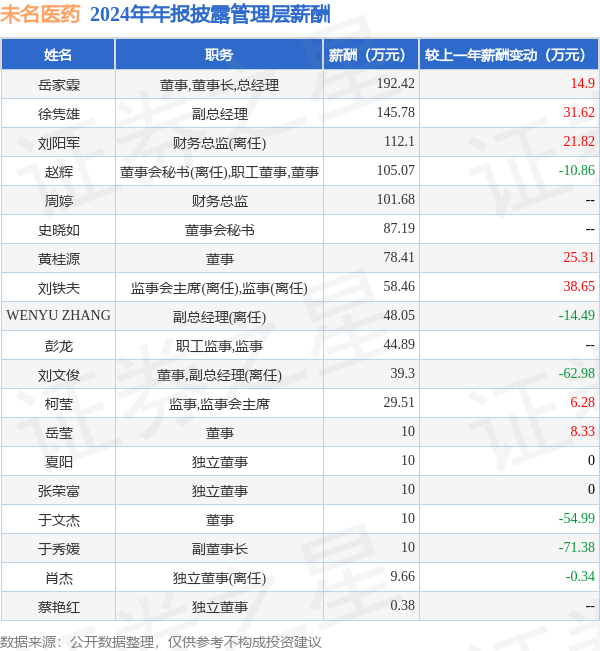The image size is (600, 651).
Task: Click the change value 21.82
Action: 579,142
